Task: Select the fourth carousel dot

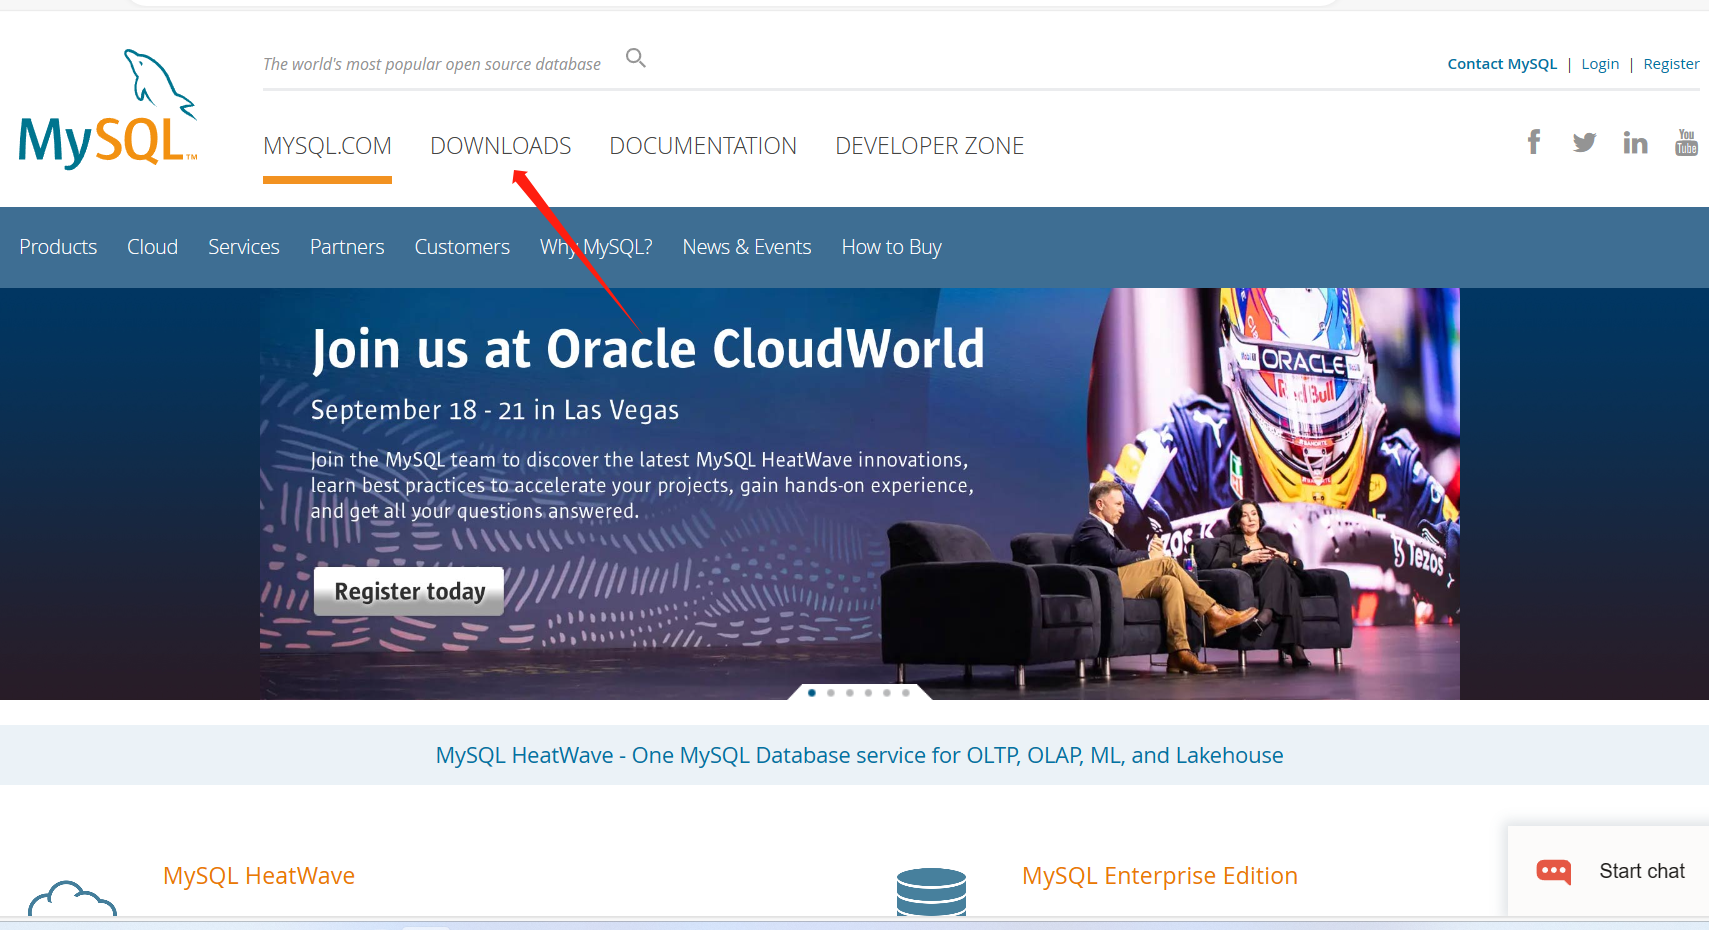Action: pos(868,692)
